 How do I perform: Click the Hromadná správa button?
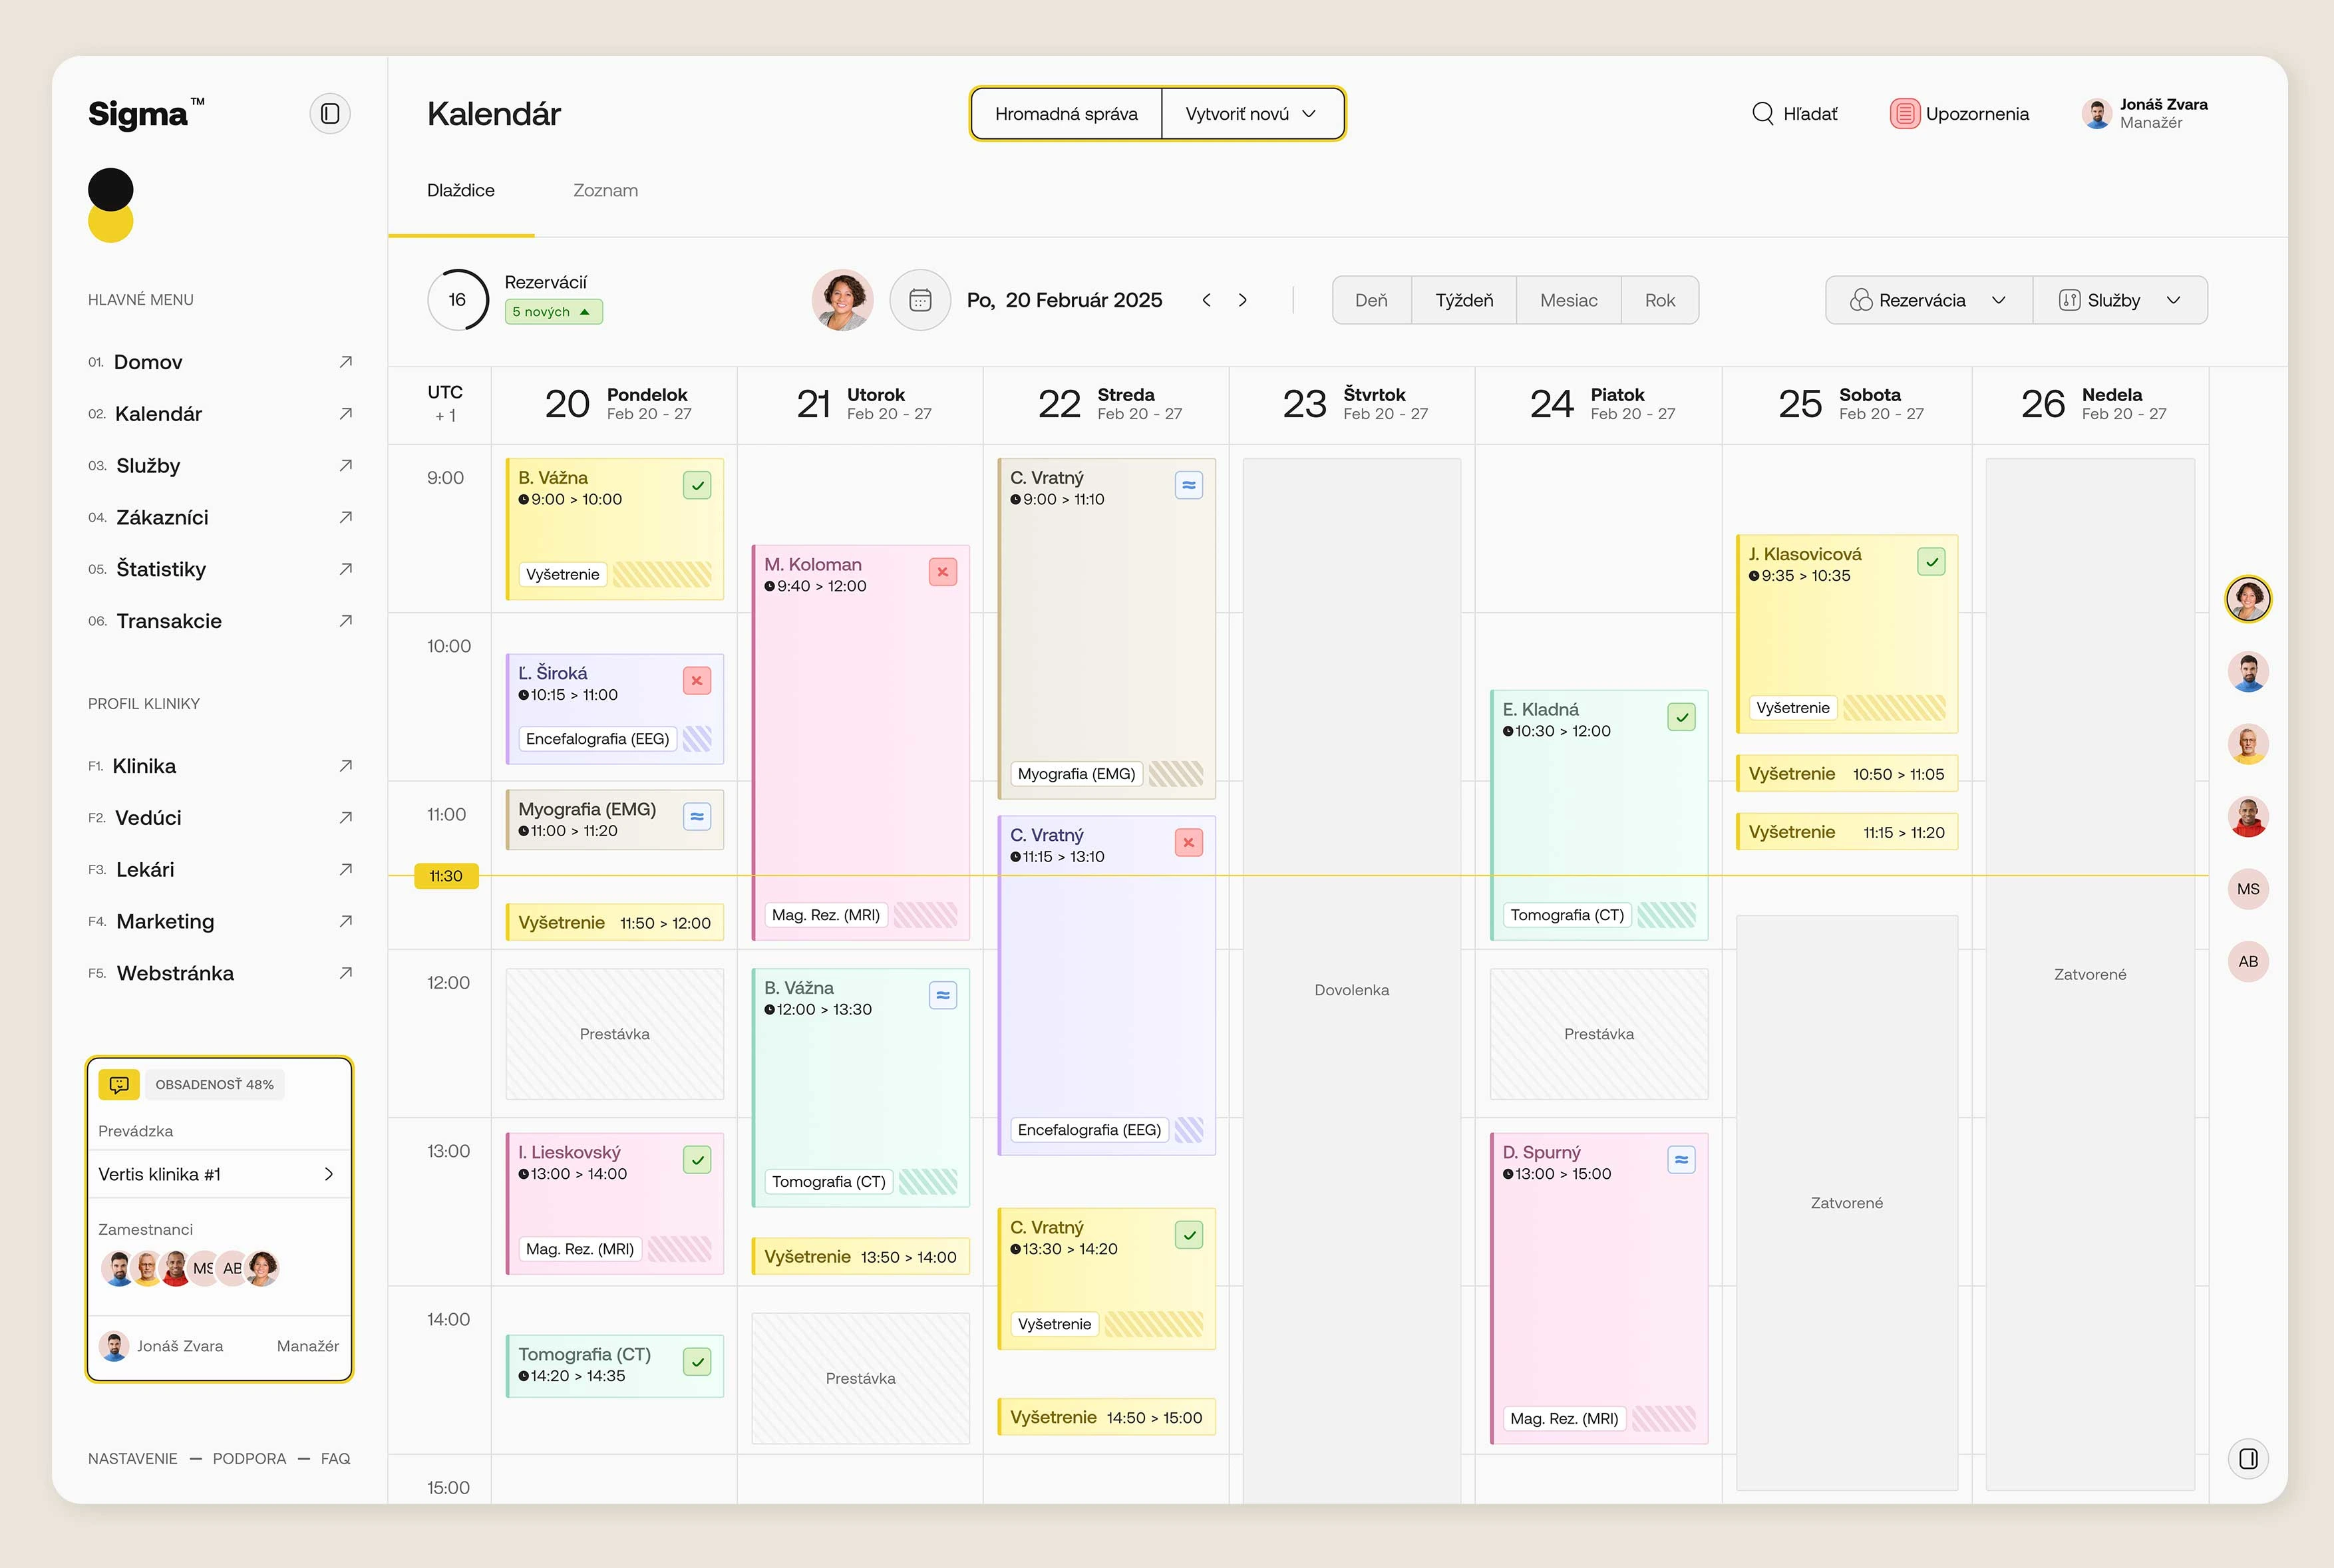click(1066, 113)
